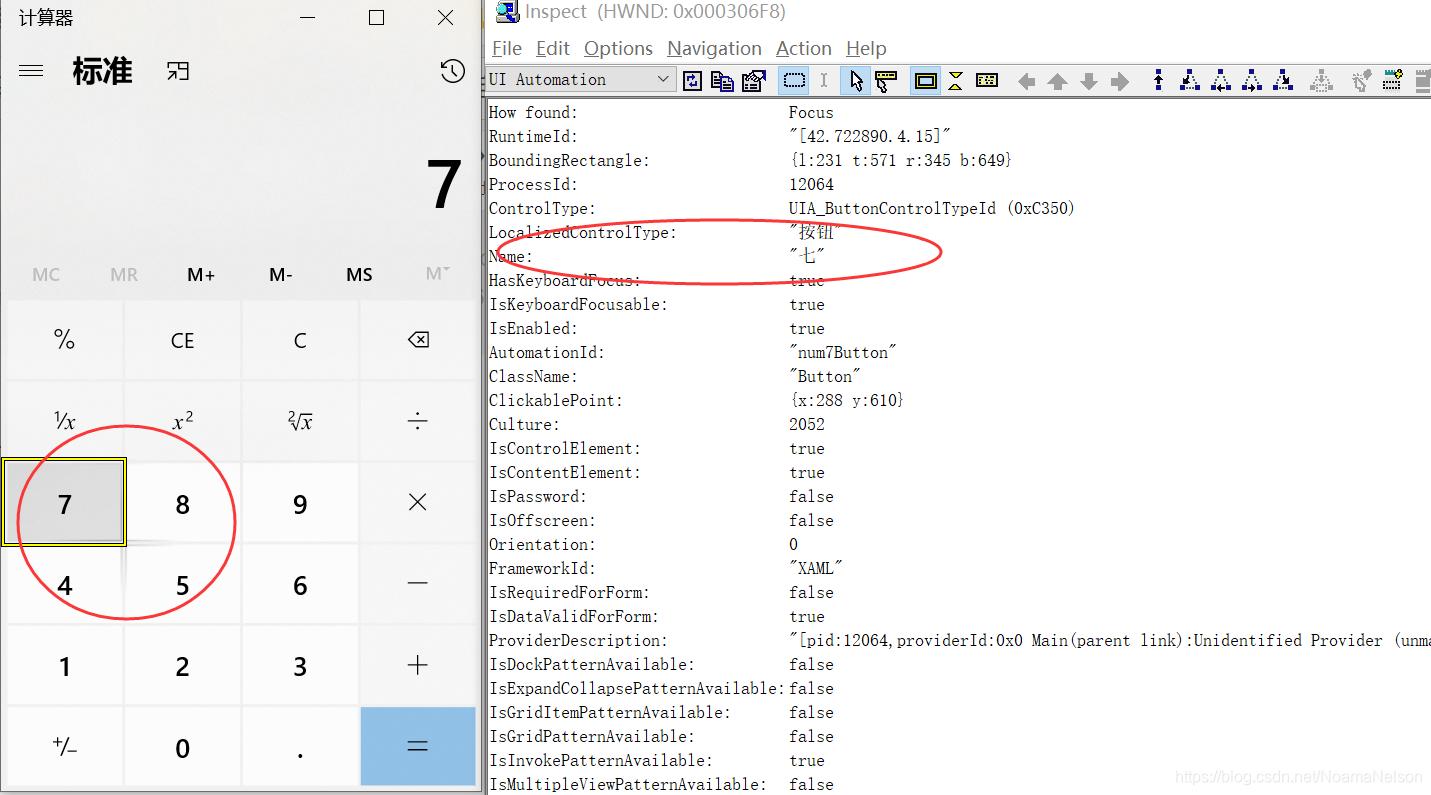
Task: Click the gray right arrow toolbar icon
Action: coord(1120,81)
